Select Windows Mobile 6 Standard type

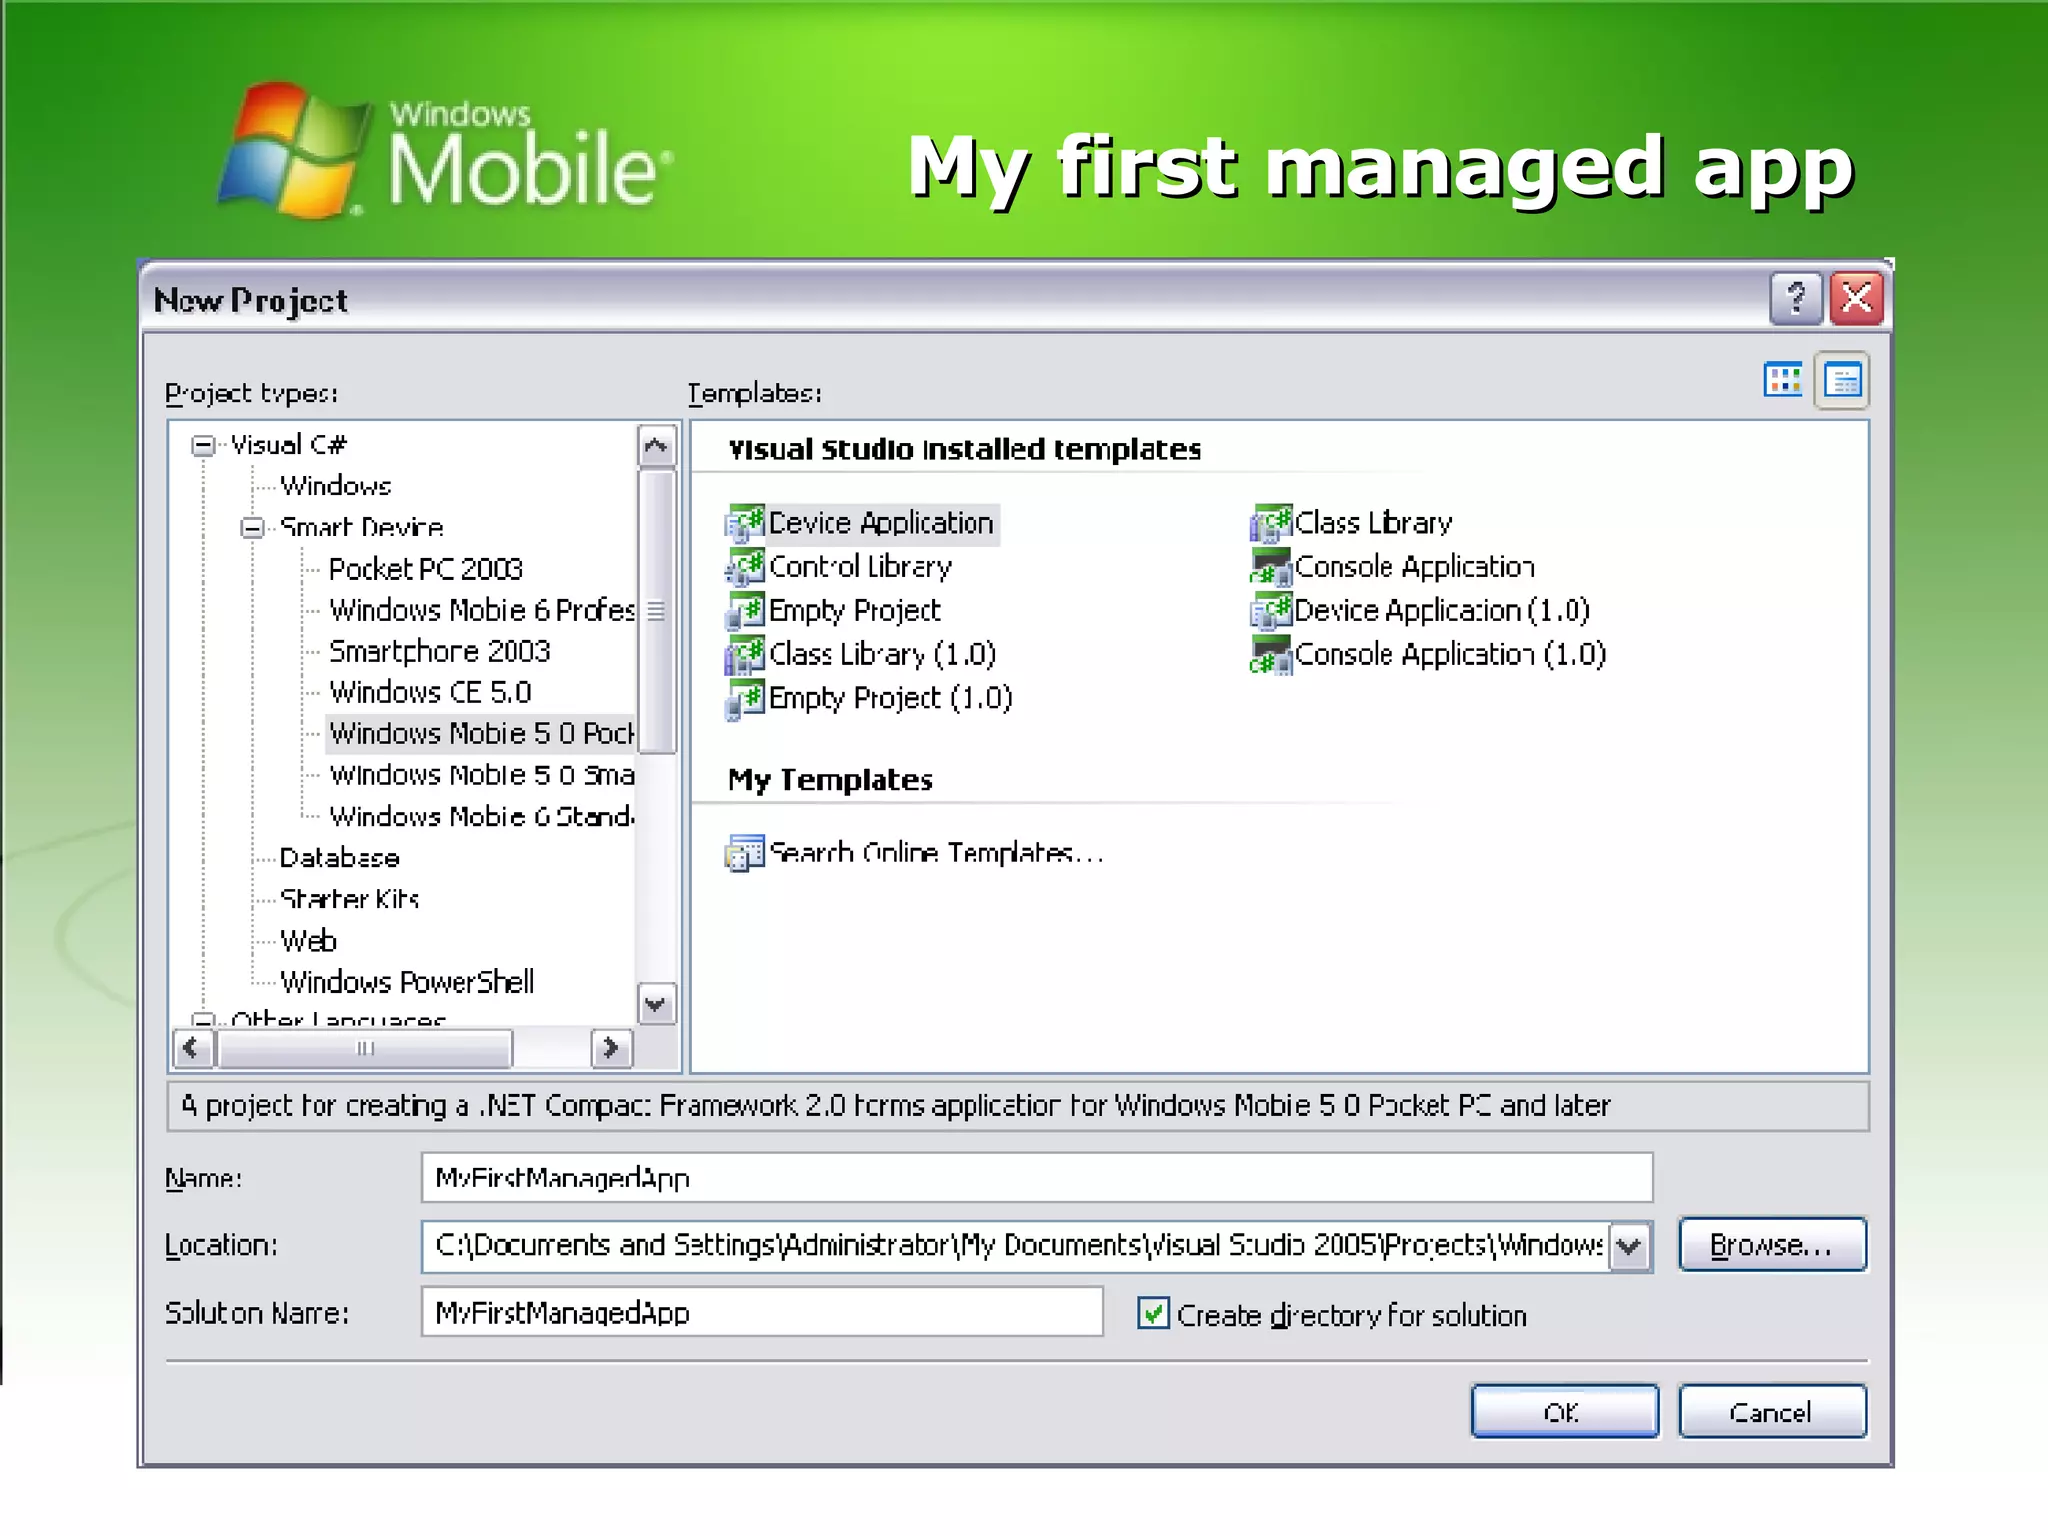click(x=482, y=816)
